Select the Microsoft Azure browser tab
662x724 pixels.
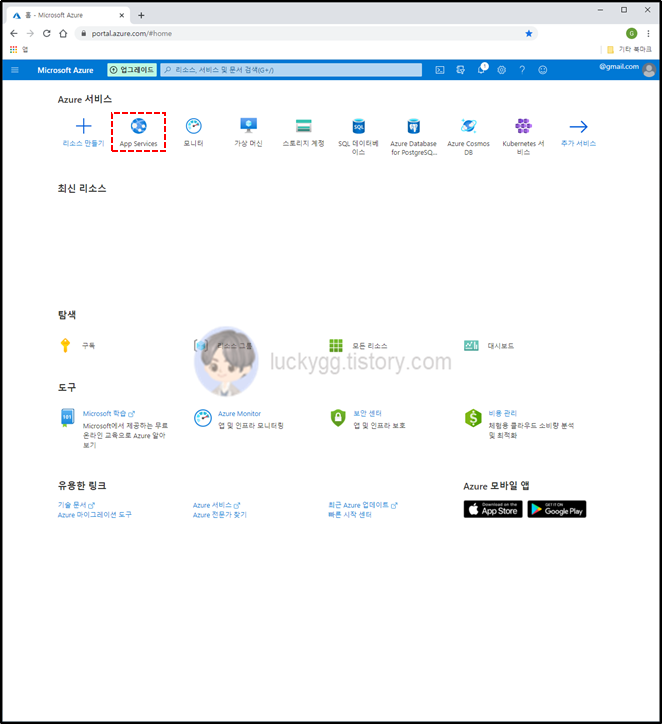pyautogui.click(x=67, y=15)
